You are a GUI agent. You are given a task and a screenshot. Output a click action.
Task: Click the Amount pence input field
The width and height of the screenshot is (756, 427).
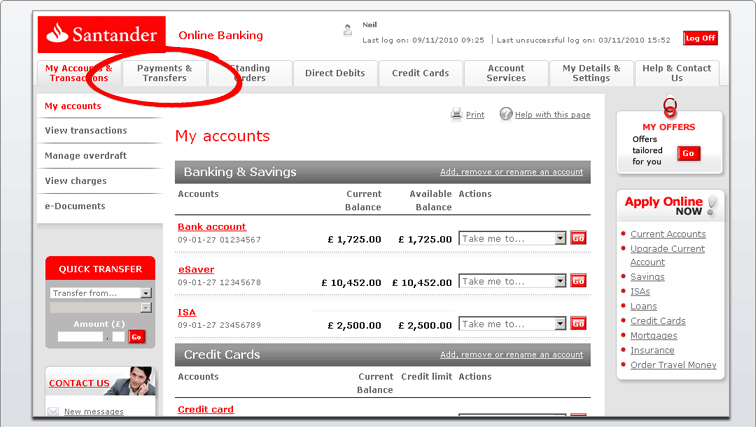point(119,337)
